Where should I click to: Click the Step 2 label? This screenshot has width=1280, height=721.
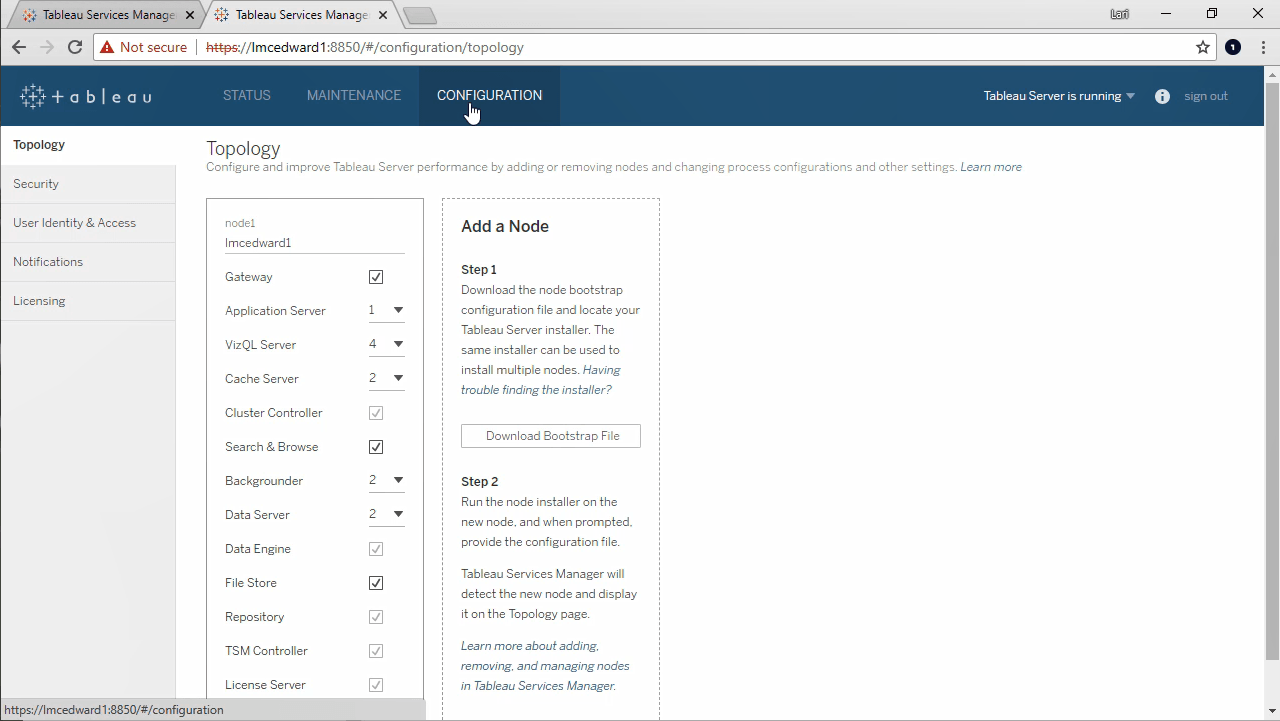(x=480, y=482)
